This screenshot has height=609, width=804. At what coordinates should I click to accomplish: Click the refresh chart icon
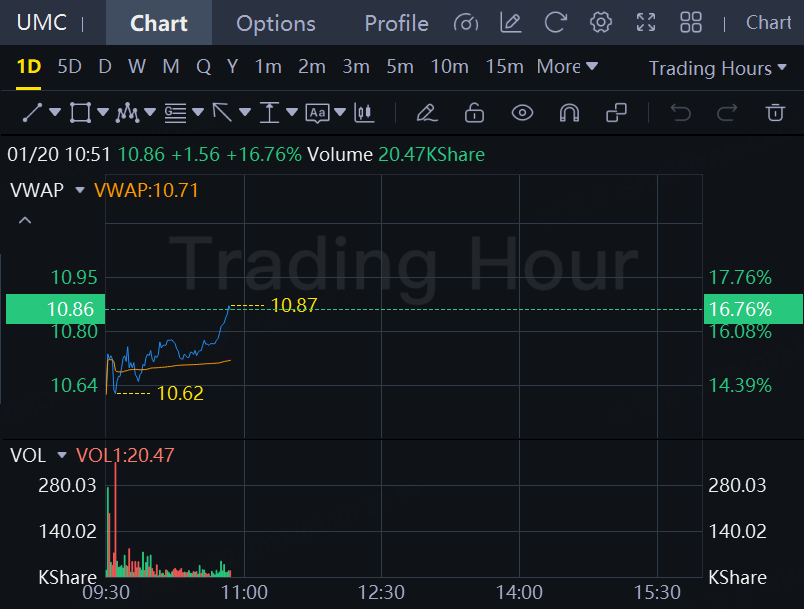(x=556, y=23)
